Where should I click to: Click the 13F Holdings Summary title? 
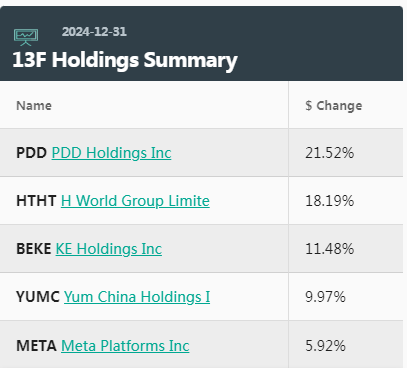(125, 60)
